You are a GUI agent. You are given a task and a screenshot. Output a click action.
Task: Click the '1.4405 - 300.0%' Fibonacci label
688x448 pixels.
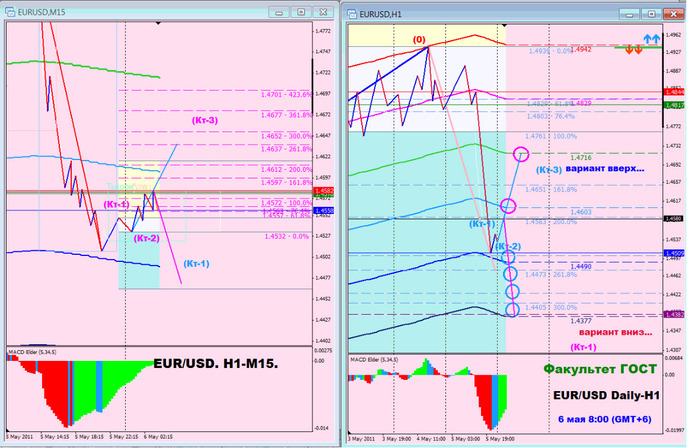click(551, 308)
